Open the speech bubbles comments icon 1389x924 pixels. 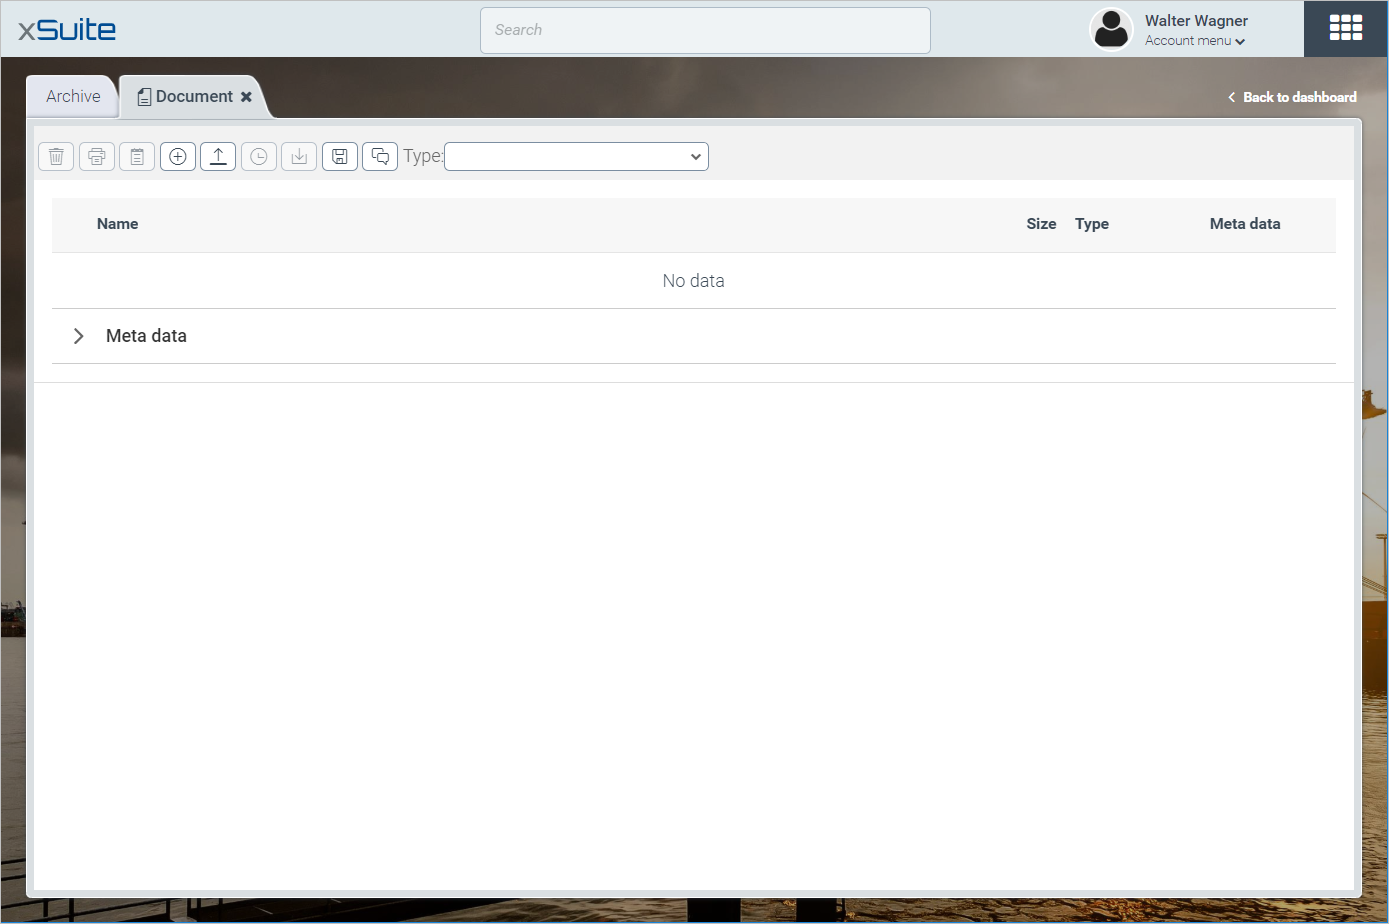[380, 156]
